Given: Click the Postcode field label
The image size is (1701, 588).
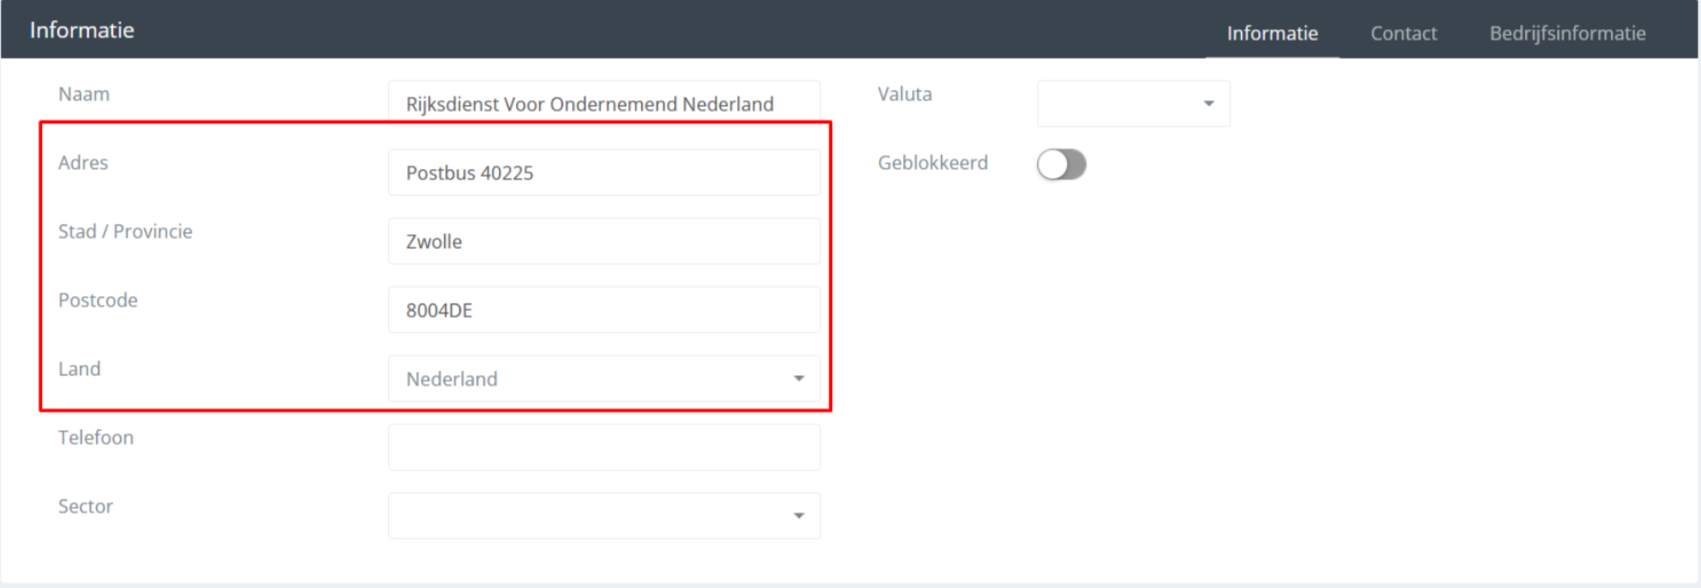Looking at the screenshot, I should 98,300.
